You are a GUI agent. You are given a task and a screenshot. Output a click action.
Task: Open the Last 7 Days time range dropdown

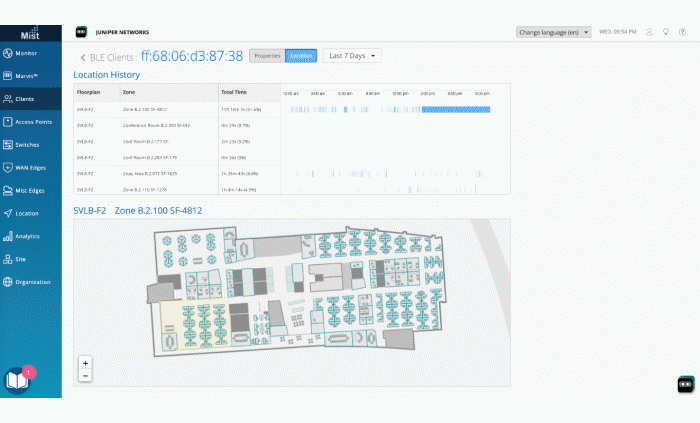pyautogui.click(x=352, y=56)
